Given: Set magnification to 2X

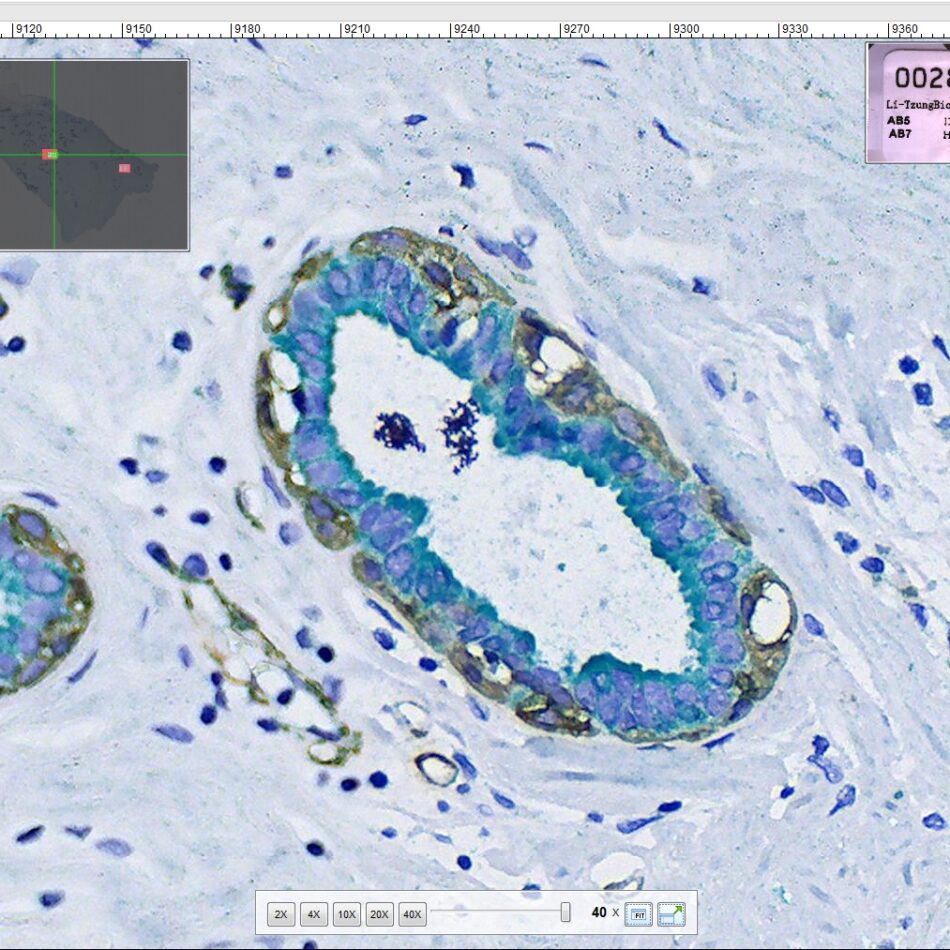Looking at the screenshot, I should [x=281, y=914].
